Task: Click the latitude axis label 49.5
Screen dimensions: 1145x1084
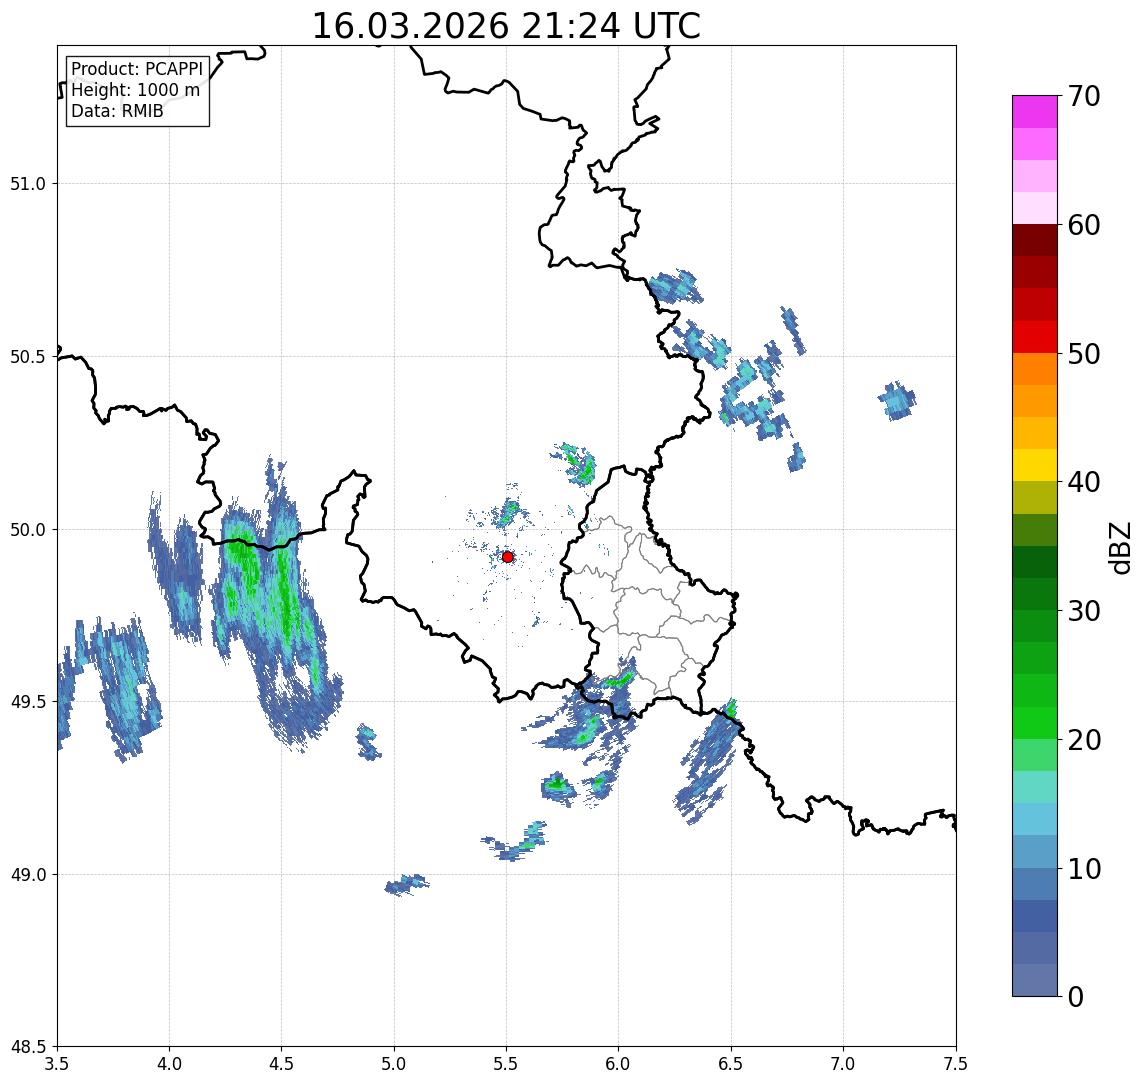Action: [28, 702]
